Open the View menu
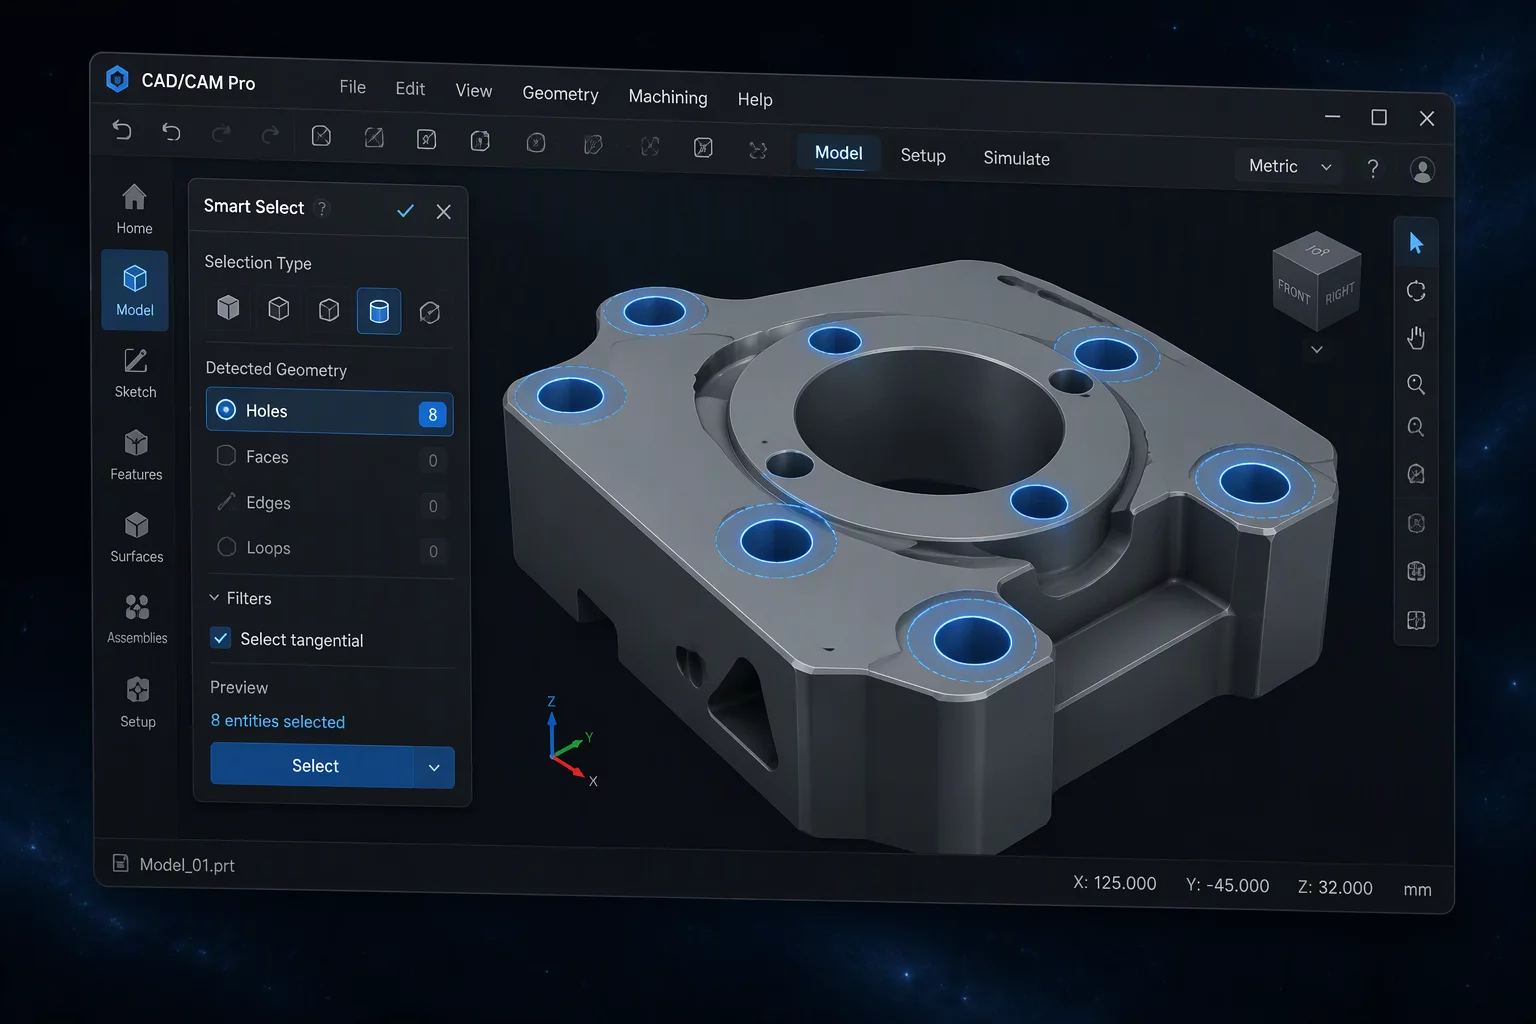The image size is (1536, 1024). click(474, 91)
